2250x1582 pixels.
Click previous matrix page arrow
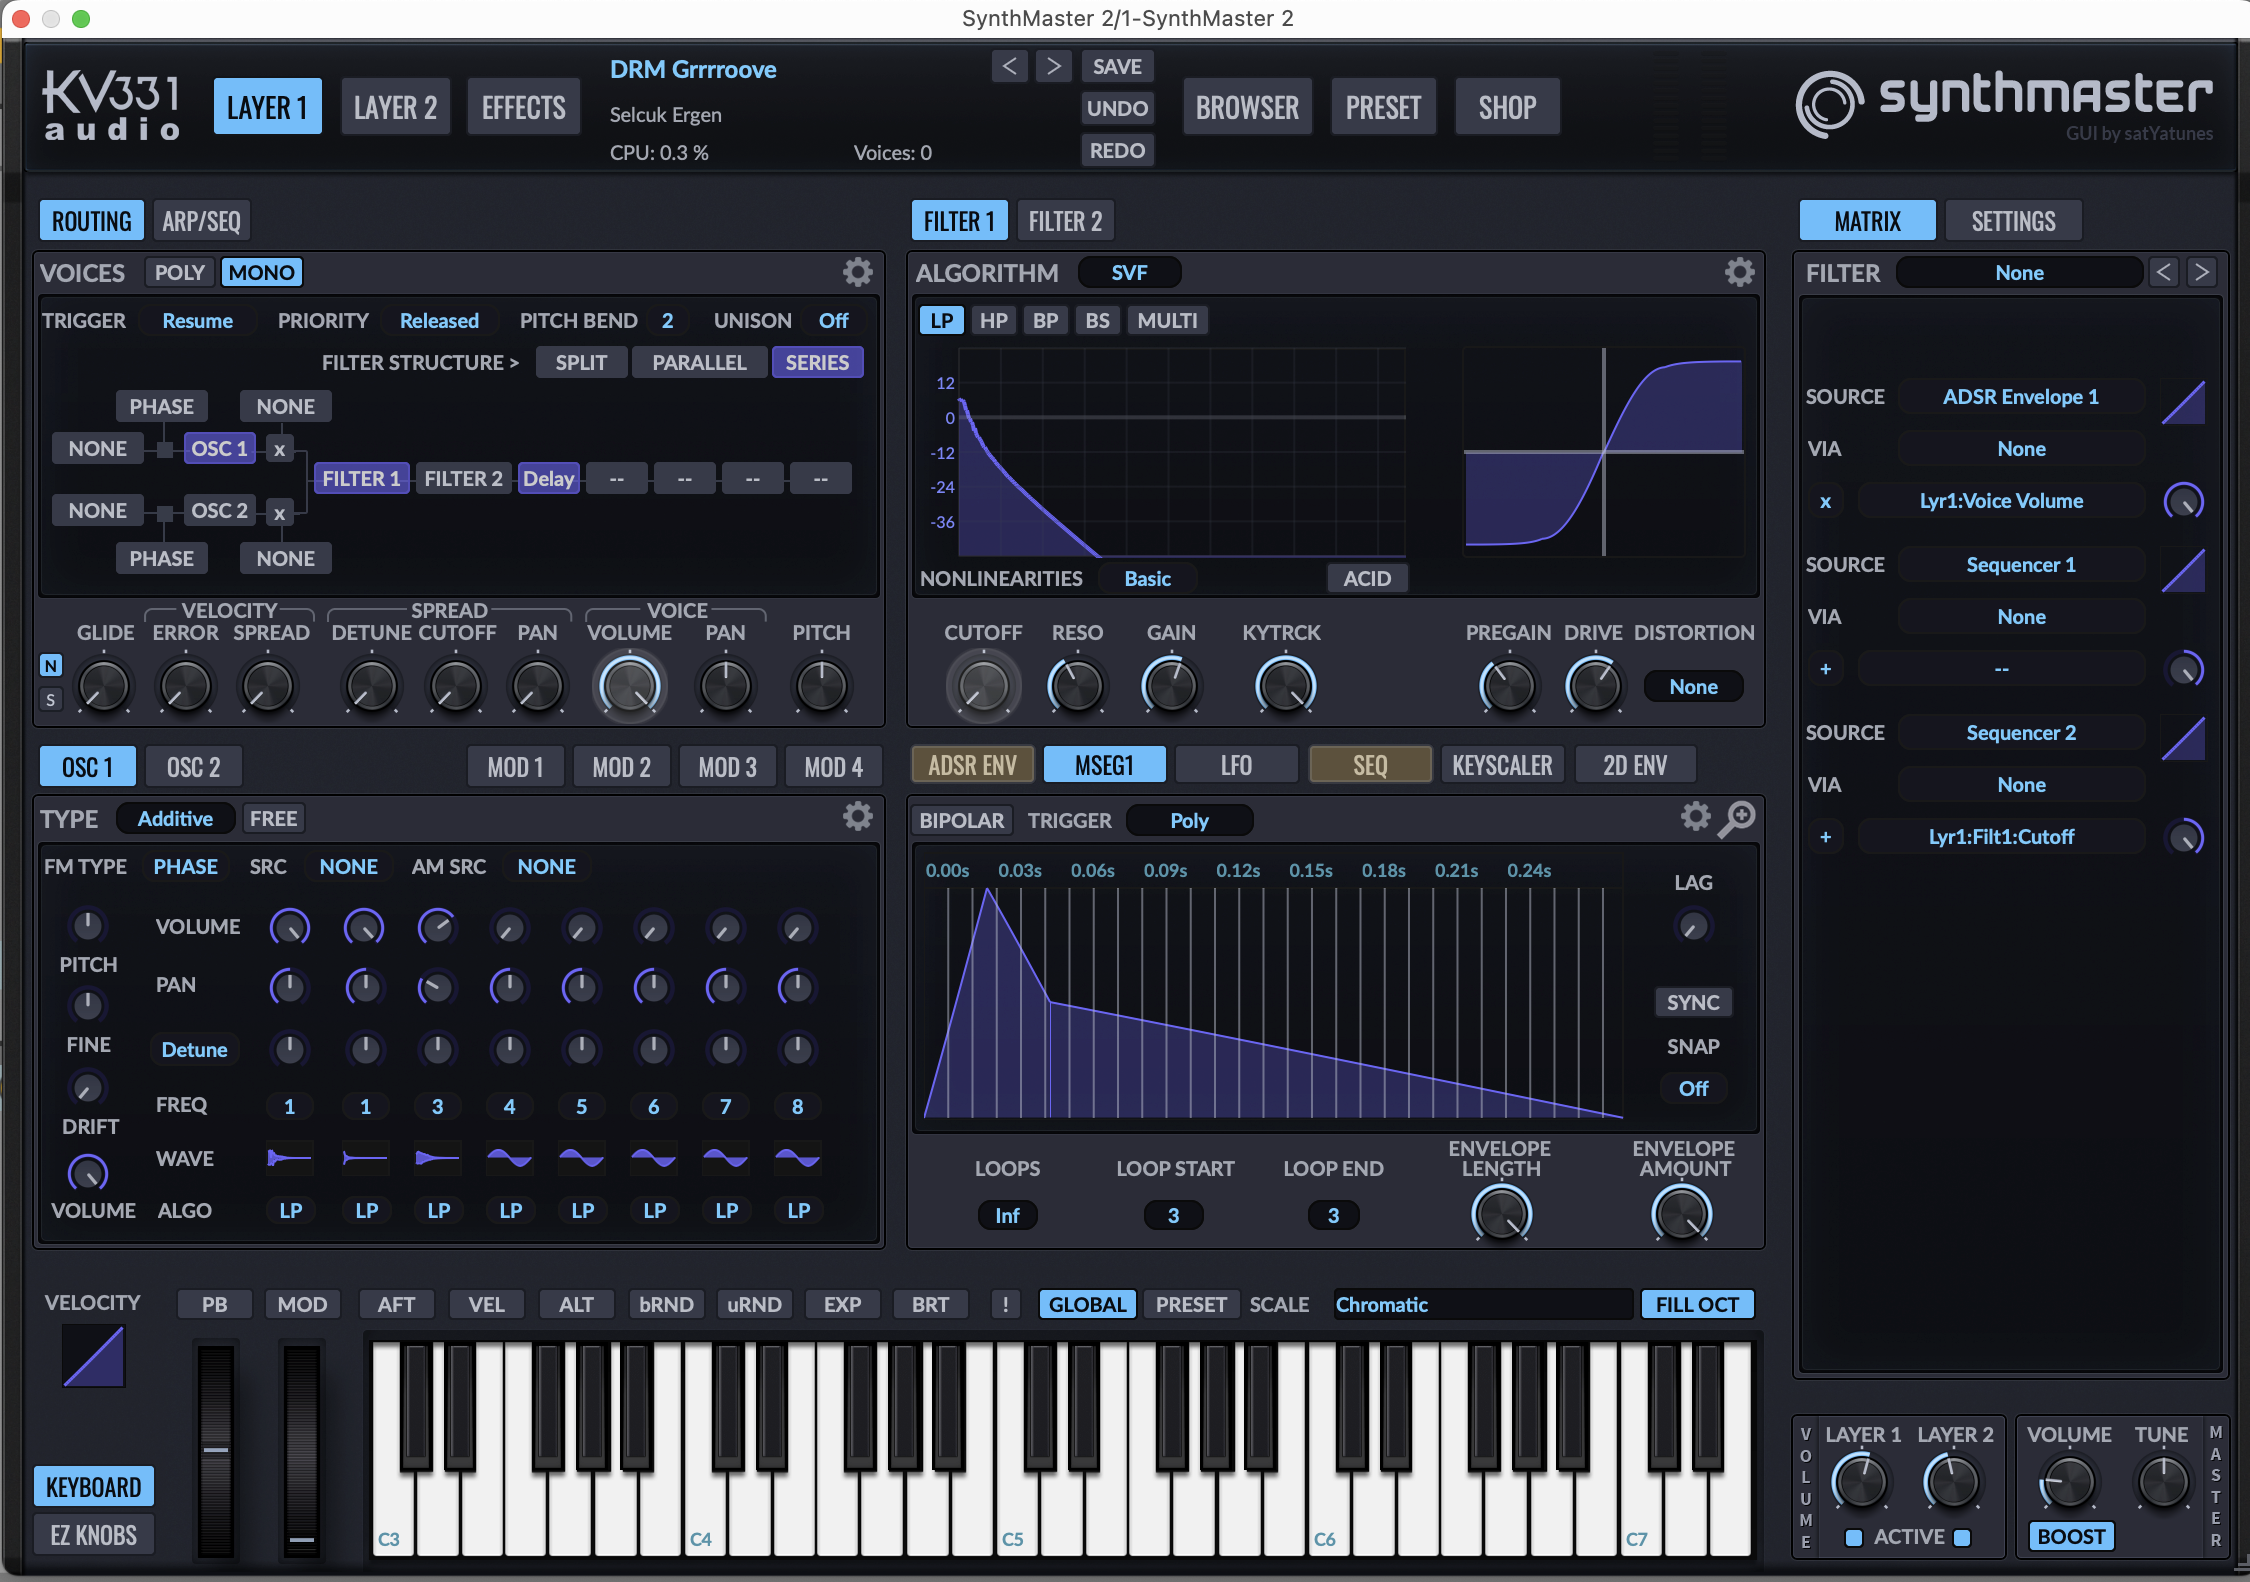point(2163,272)
